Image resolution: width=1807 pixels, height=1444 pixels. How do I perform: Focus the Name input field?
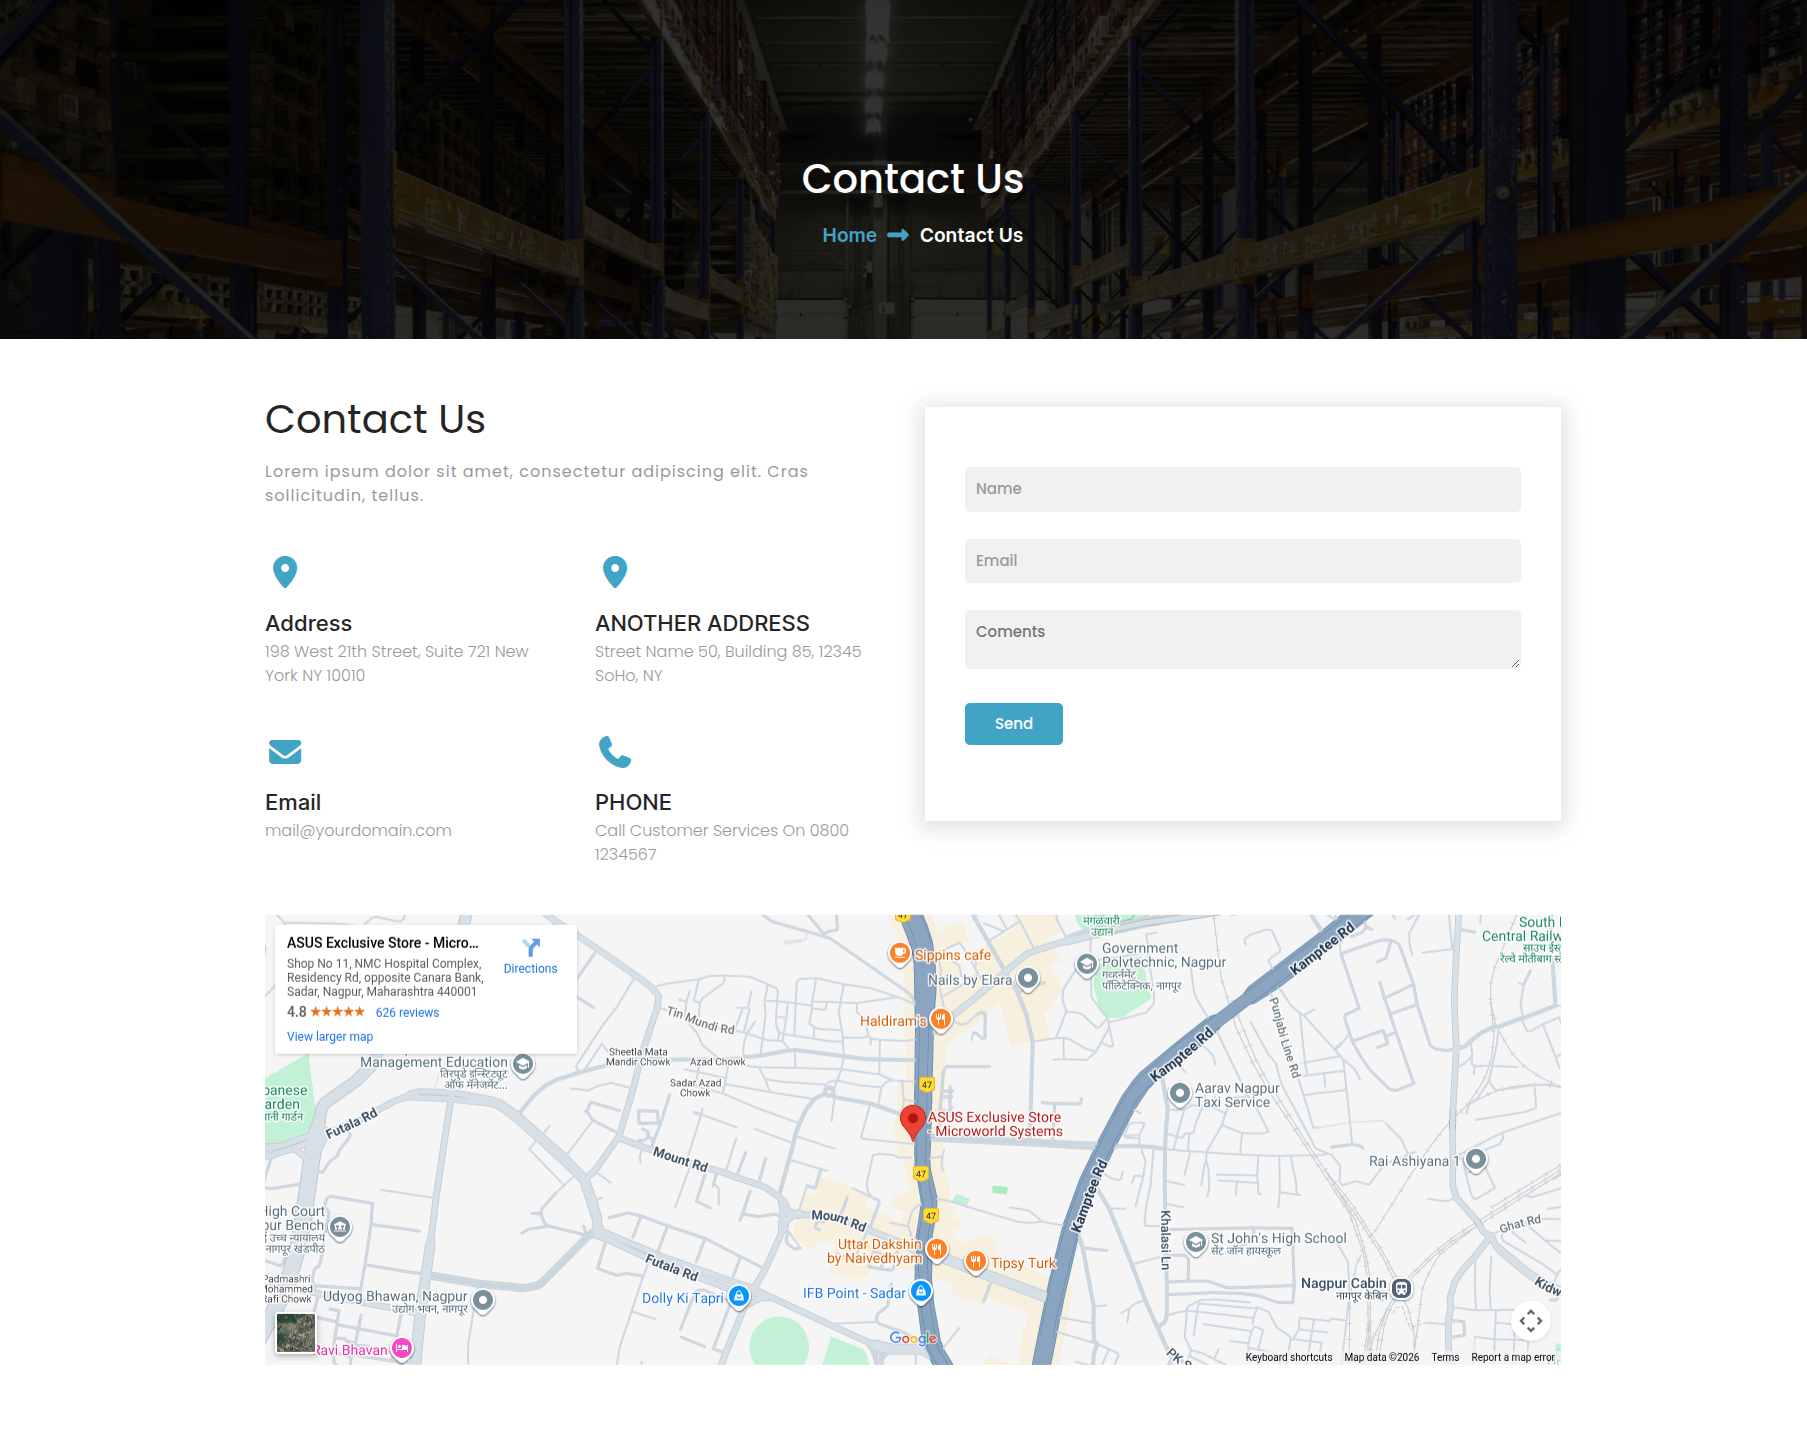1242,489
